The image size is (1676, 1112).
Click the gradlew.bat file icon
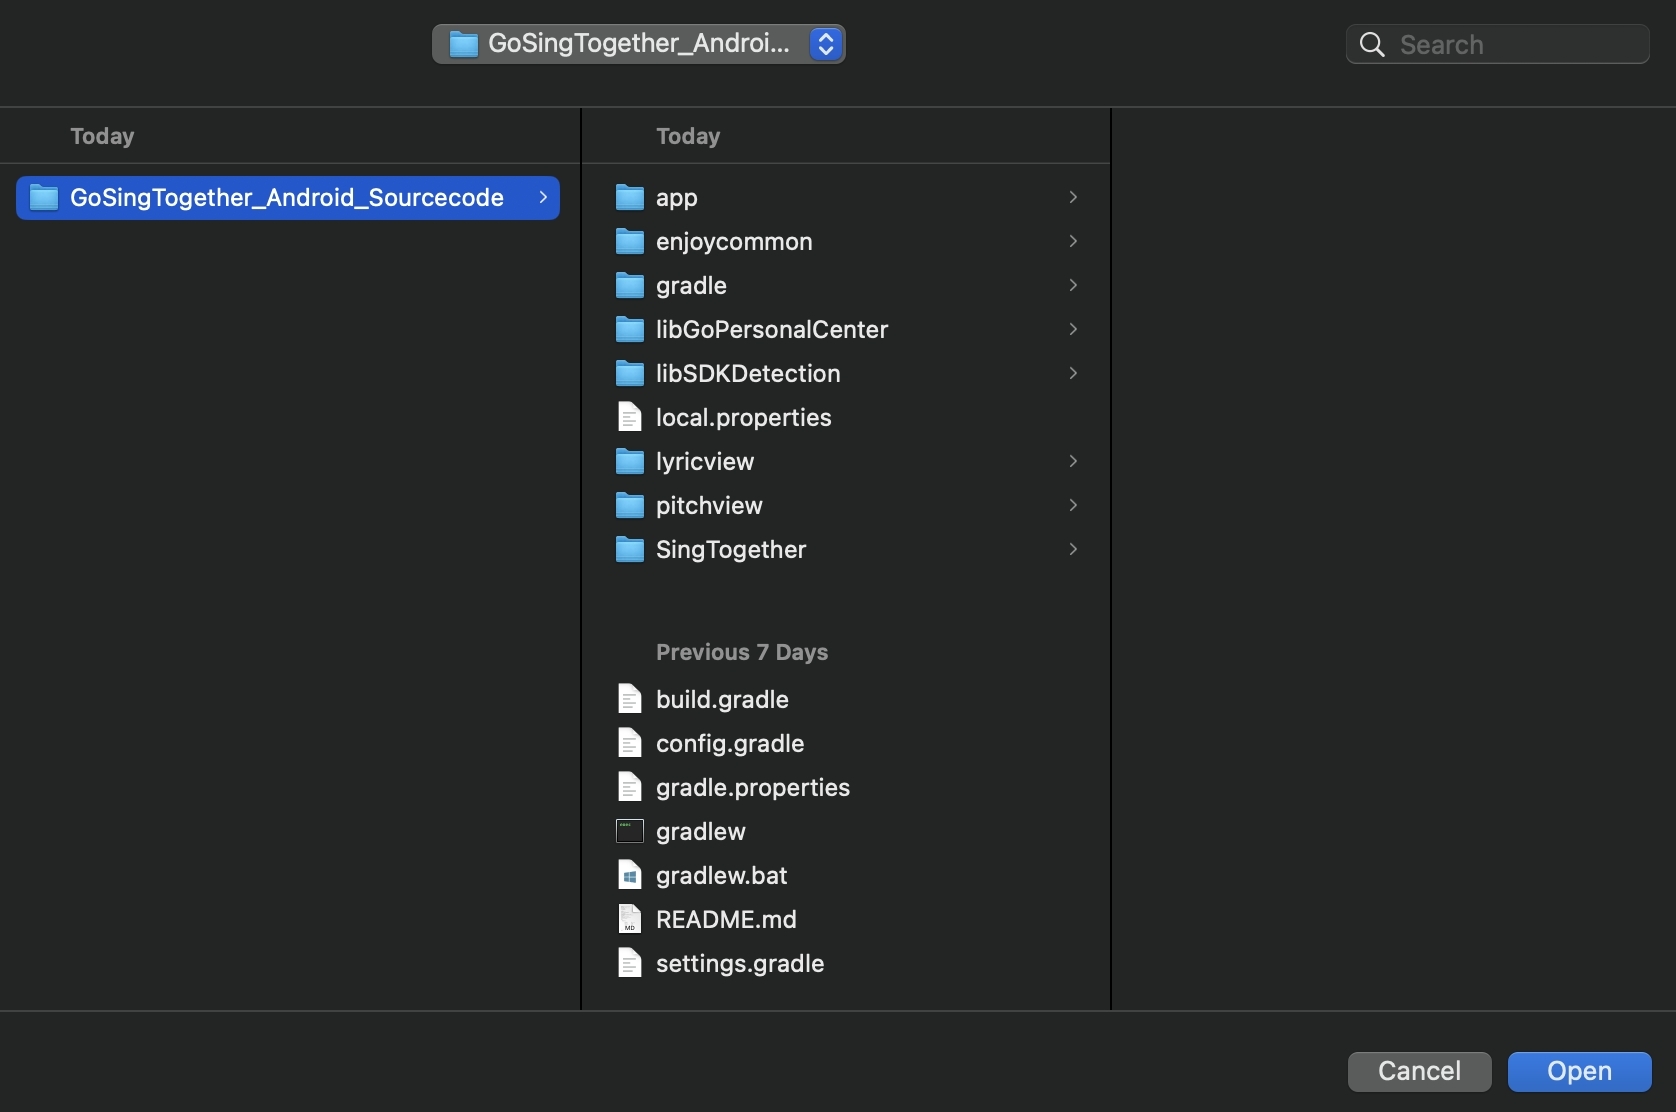[x=629, y=875]
